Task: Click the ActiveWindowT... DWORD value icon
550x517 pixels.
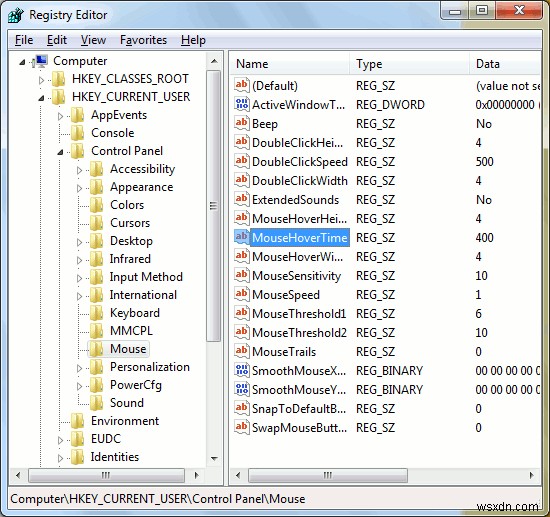Action: coord(242,105)
